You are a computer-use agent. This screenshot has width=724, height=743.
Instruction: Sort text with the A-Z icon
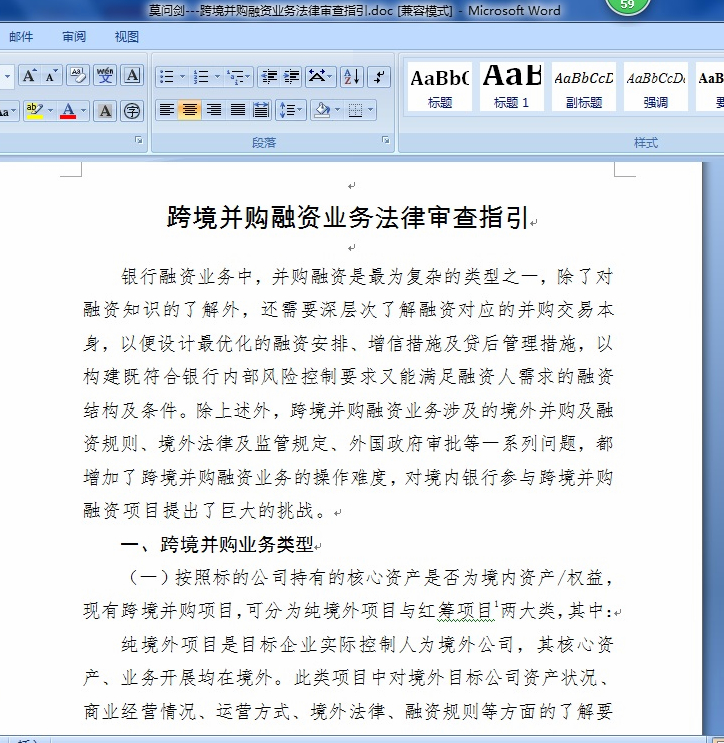point(352,76)
